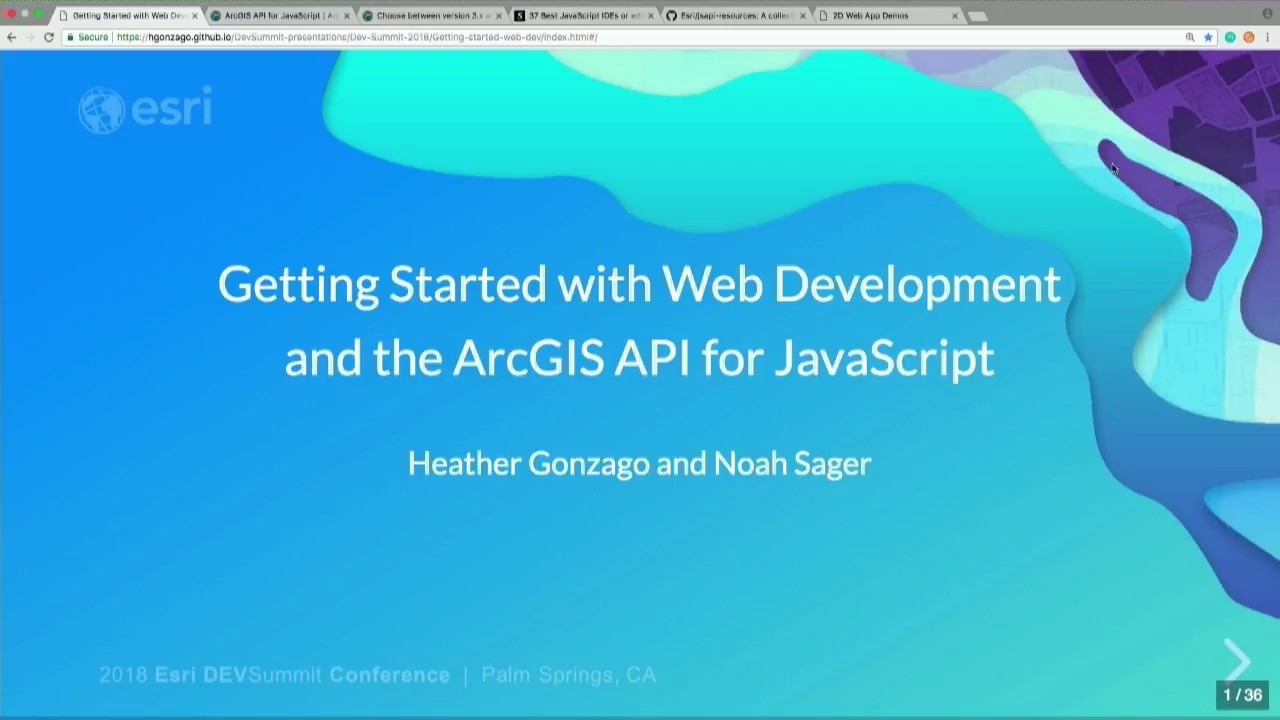
Task: Open the Chrome menu with three dots
Action: tap(1267, 37)
